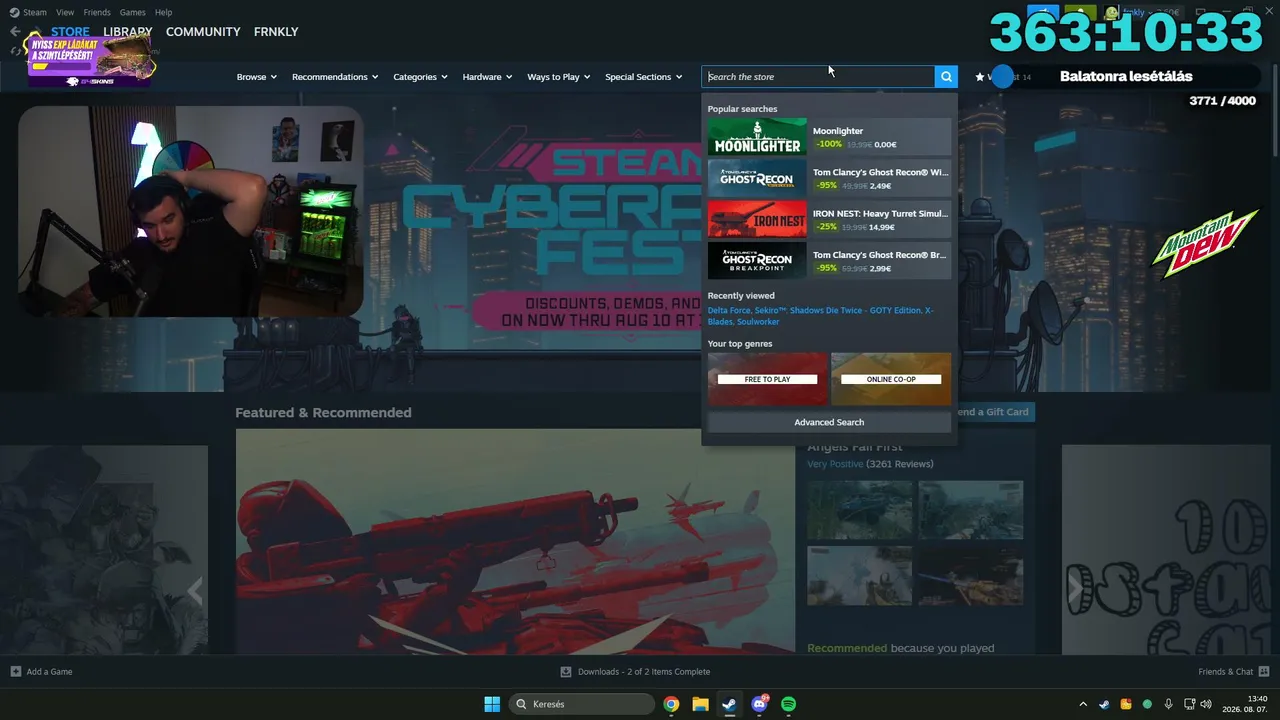Open Discord from the taskbar
1280x720 pixels.
pyautogui.click(x=759, y=704)
